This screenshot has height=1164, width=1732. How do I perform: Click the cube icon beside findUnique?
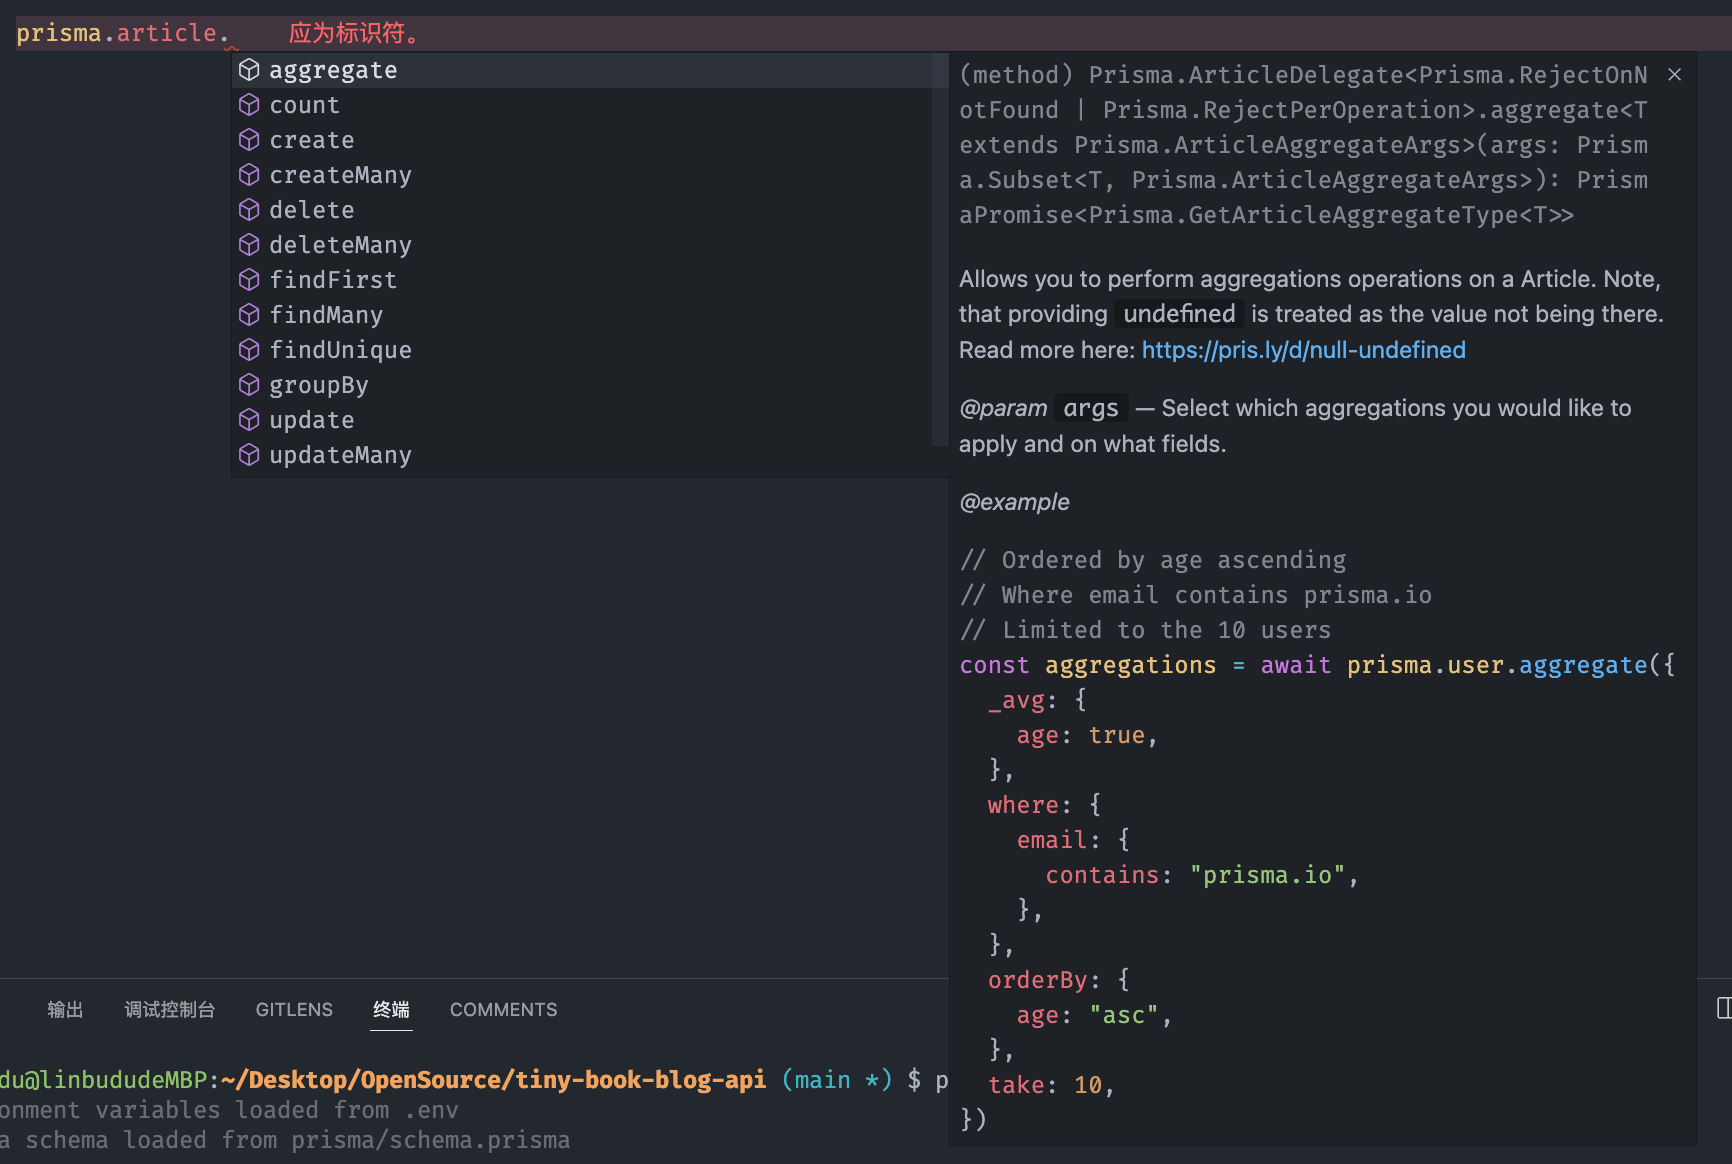(x=249, y=350)
